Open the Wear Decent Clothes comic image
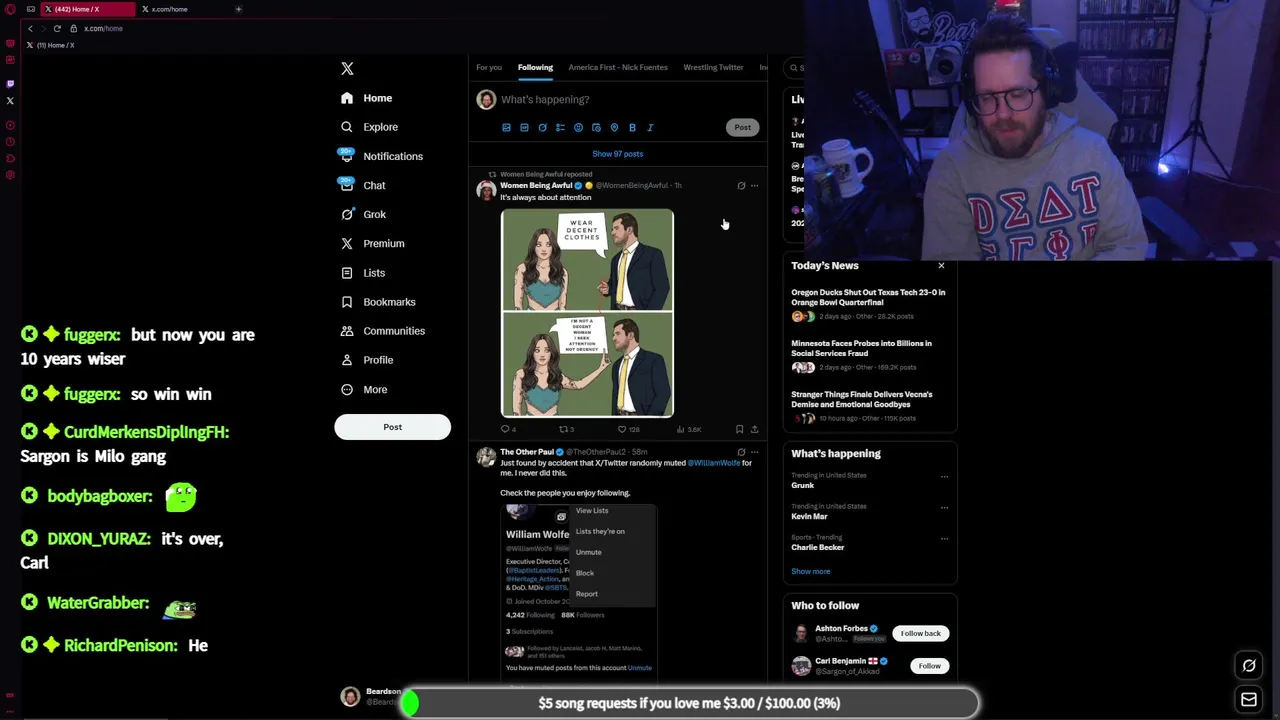 click(587, 313)
